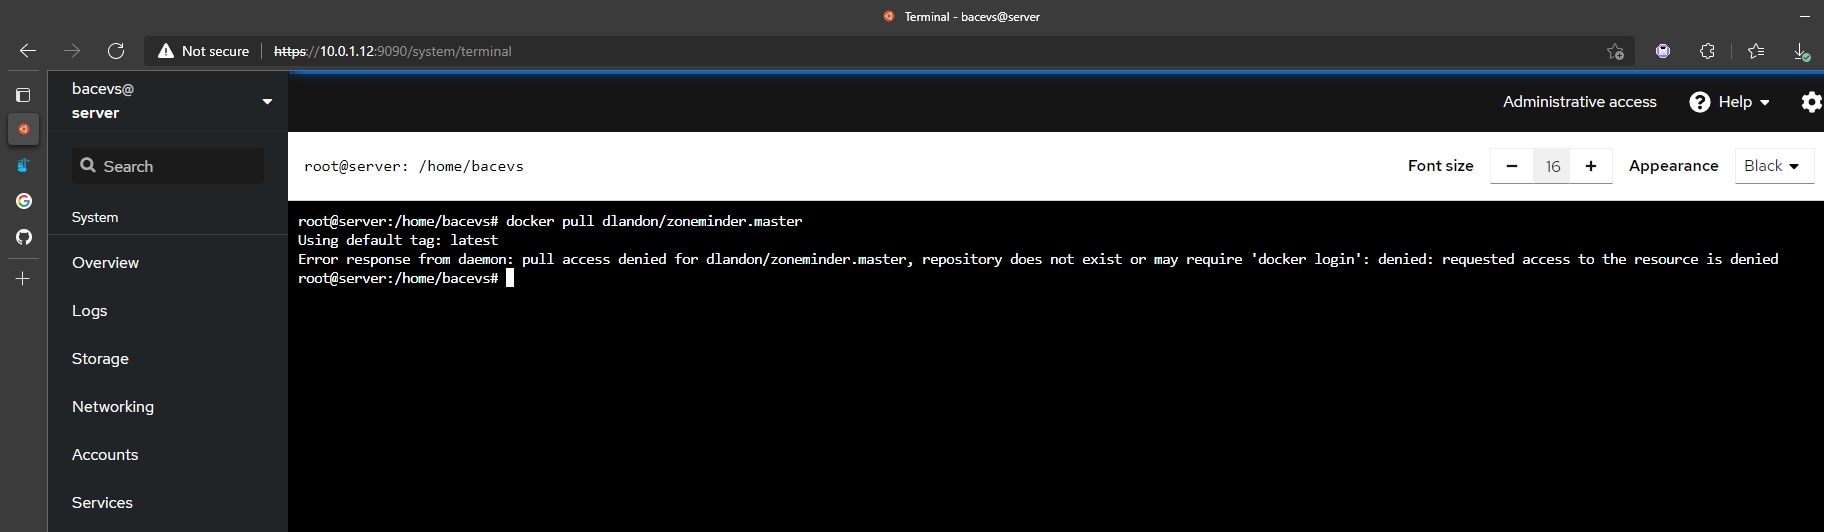Reload the page with the refresh icon
Screen dimensions: 1824x532
coord(116,51)
